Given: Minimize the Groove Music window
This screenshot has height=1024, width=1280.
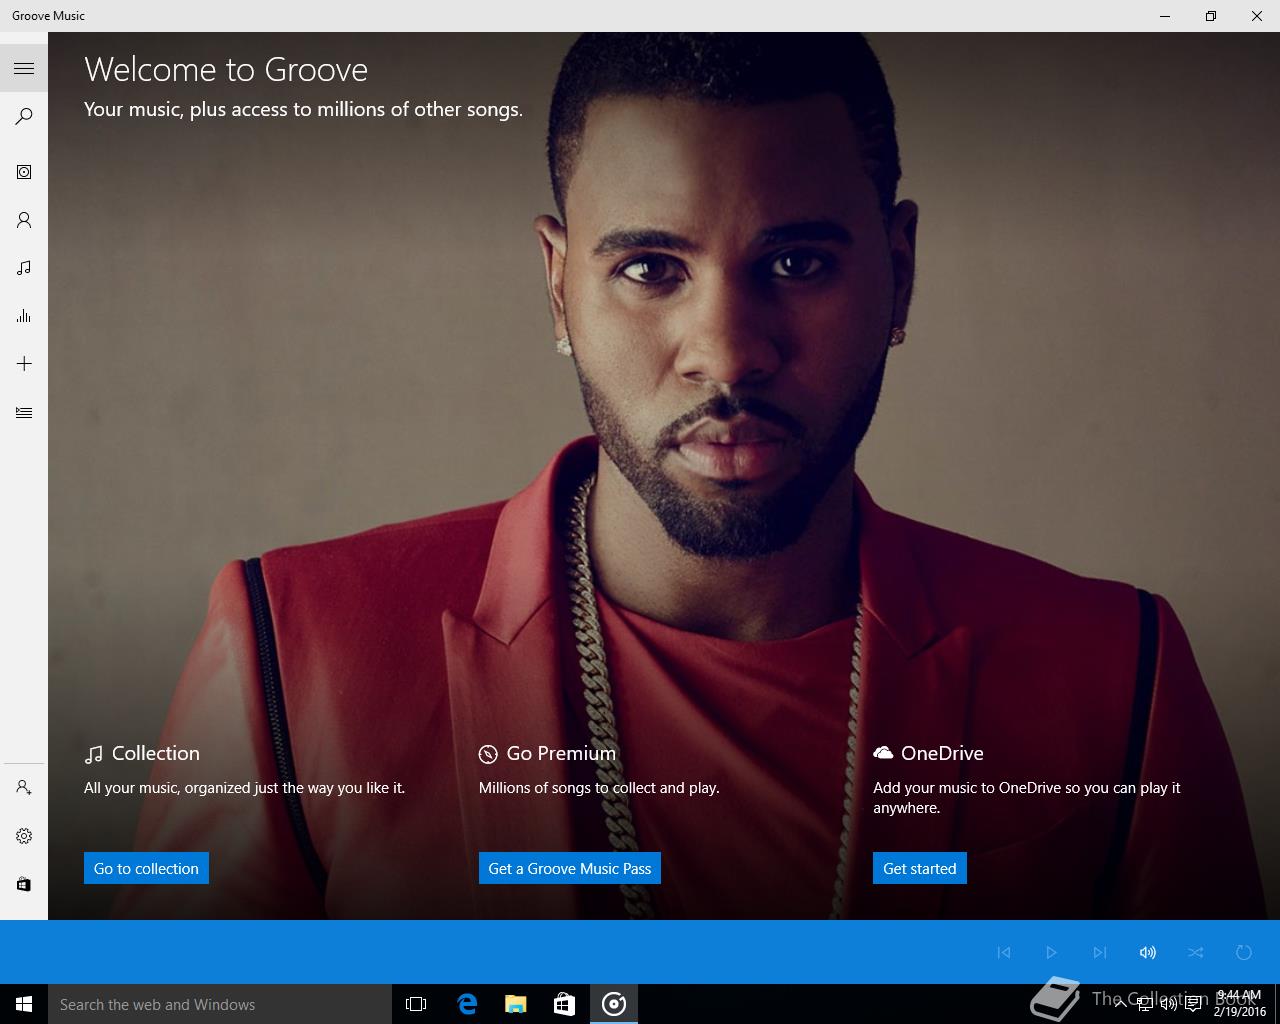Looking at the screenshot, I should point(1165,16).
